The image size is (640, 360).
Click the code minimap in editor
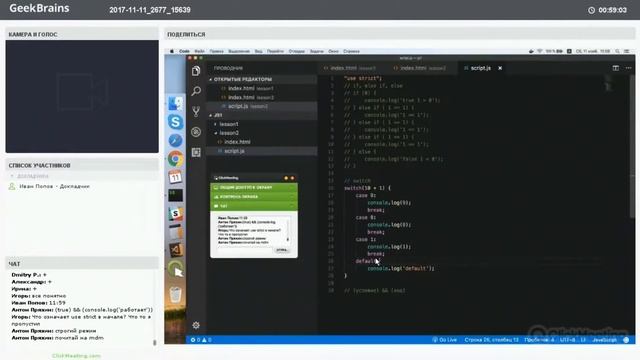pyautogui.click(x=608, y=84)
